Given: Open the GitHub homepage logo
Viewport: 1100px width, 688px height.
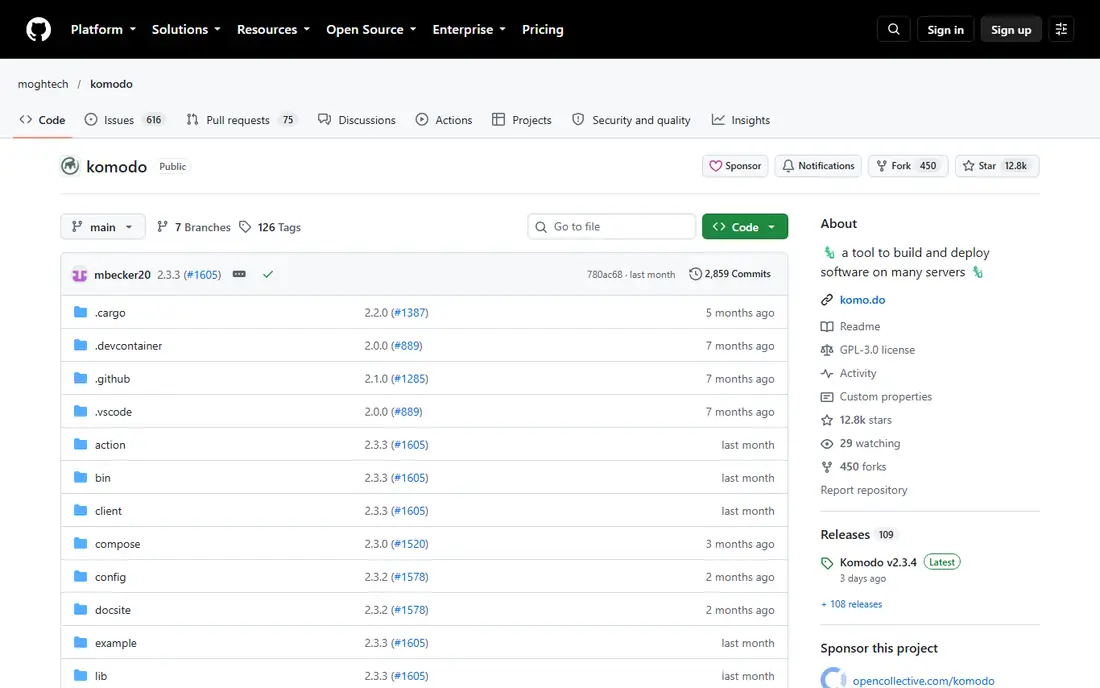Looking at the screenshot, I should click(39, 29).
